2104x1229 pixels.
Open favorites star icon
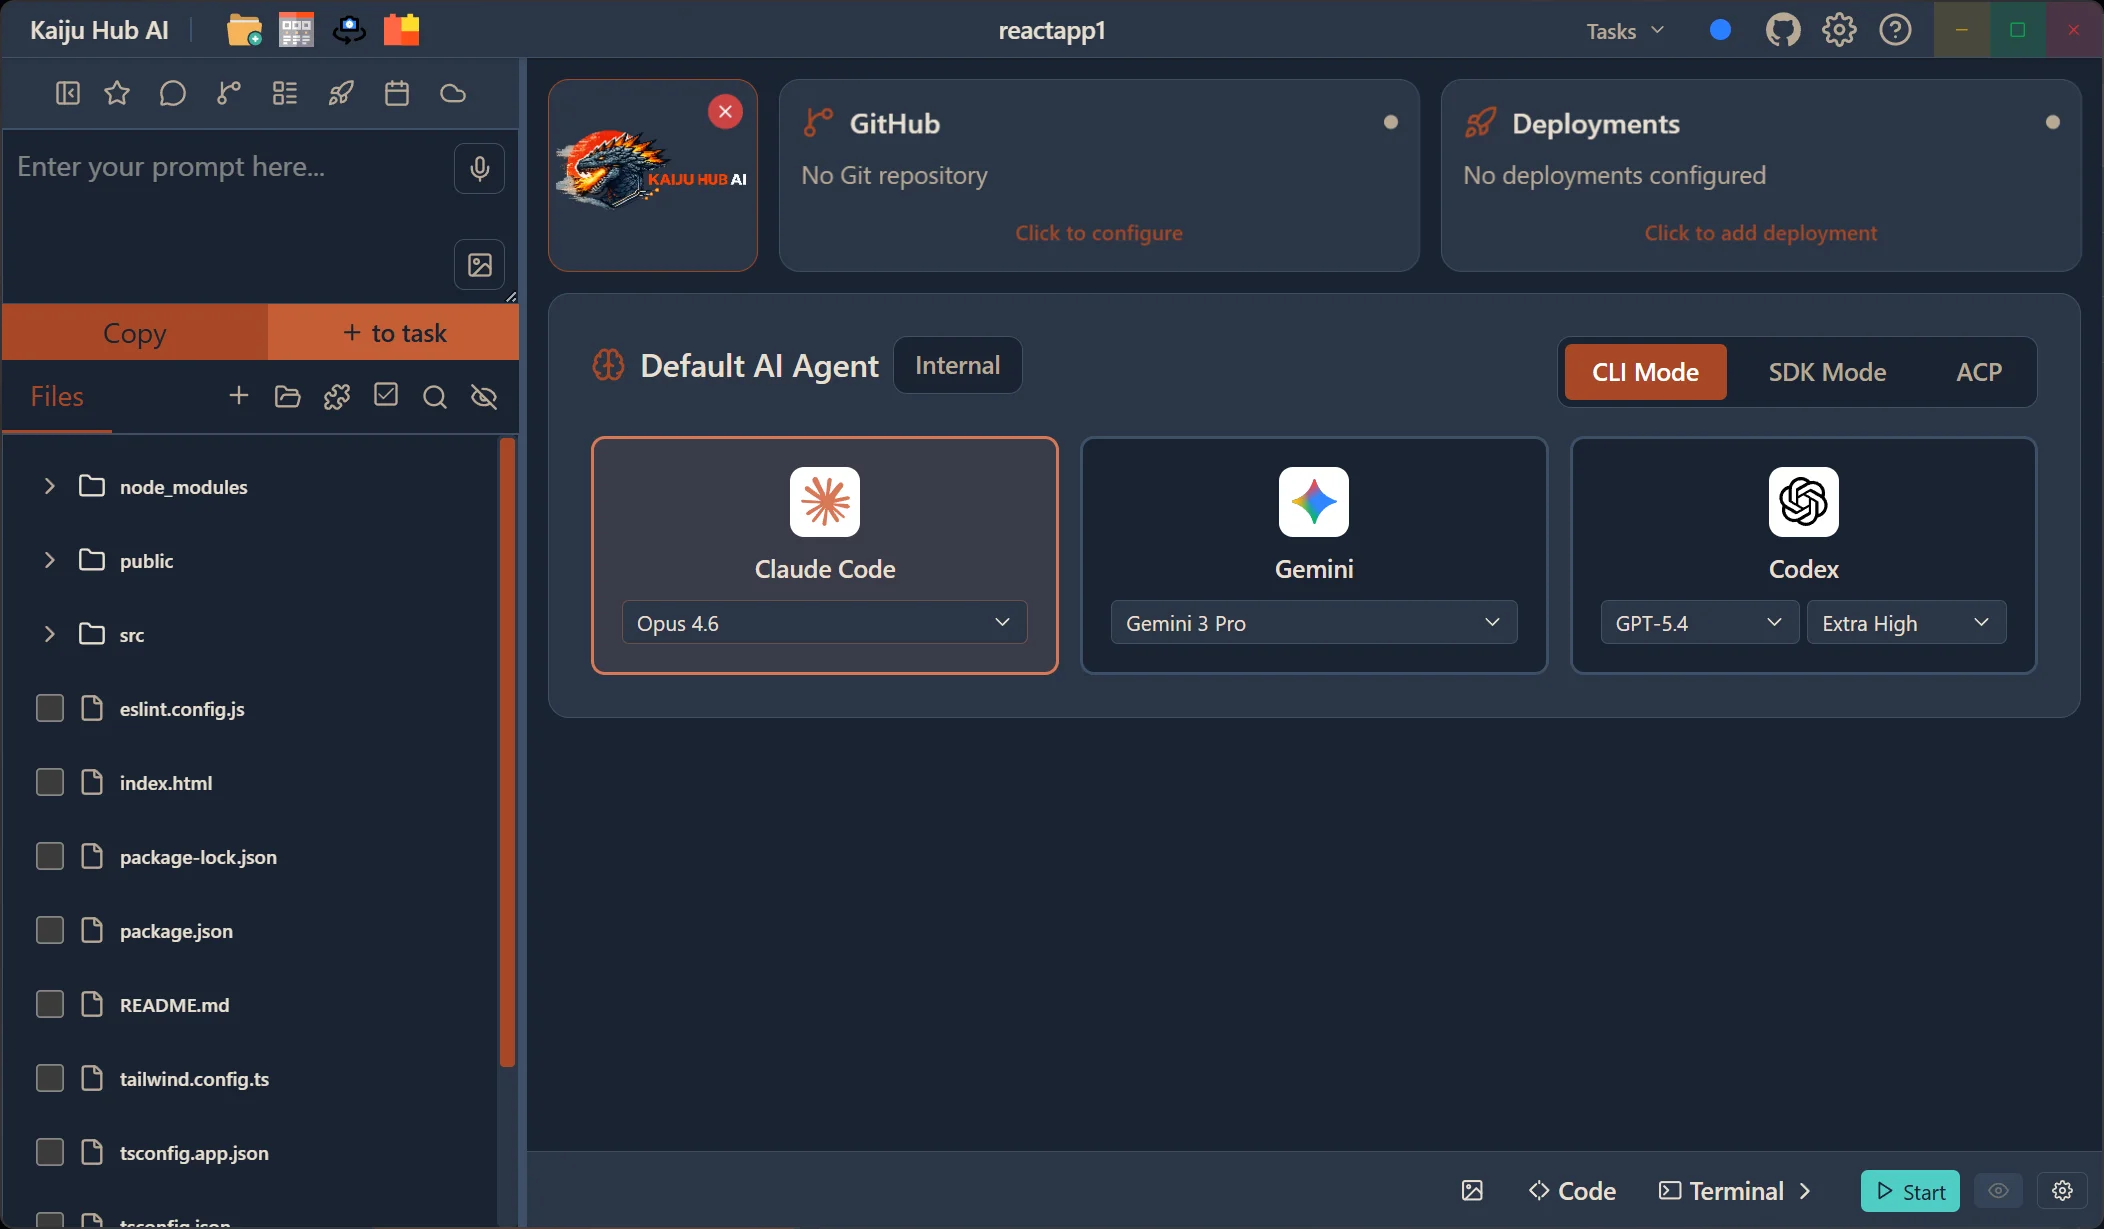pos(117,93)
